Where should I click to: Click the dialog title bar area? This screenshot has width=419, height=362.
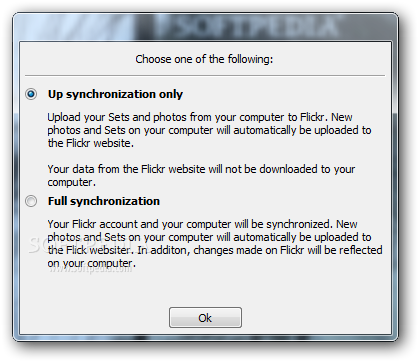205,27
